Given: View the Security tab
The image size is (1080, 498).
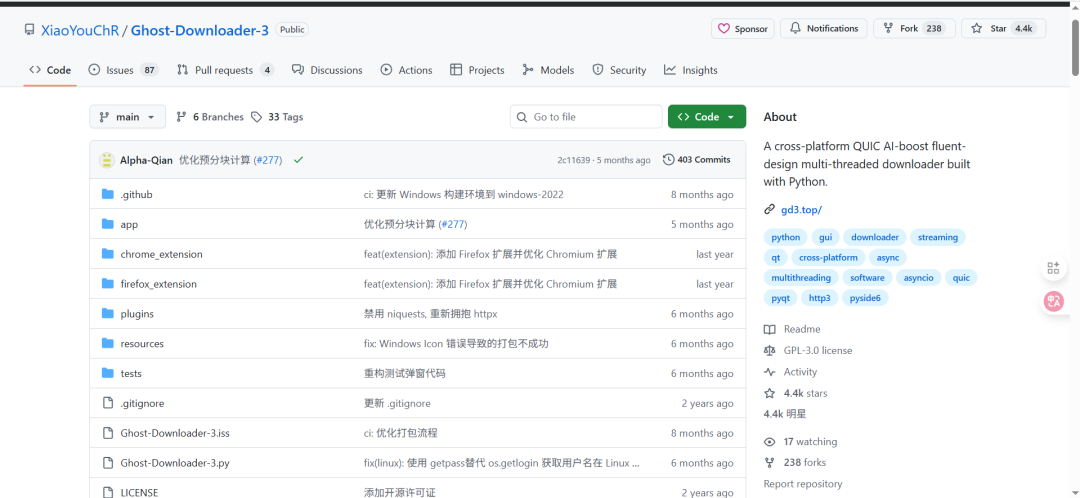Looking at the screenshot, I should (619, 70).
